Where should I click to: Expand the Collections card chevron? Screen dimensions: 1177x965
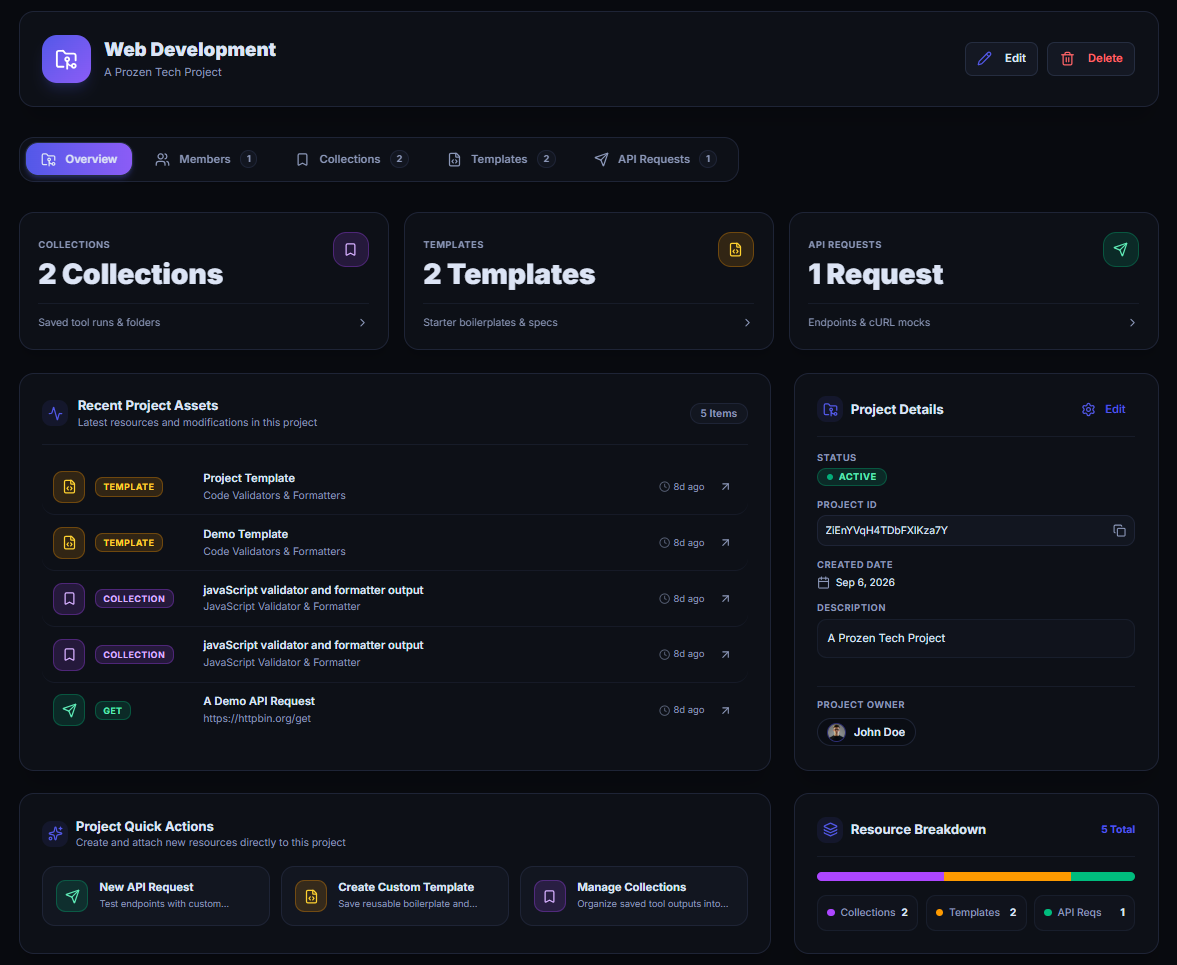(x=363, y=323)
